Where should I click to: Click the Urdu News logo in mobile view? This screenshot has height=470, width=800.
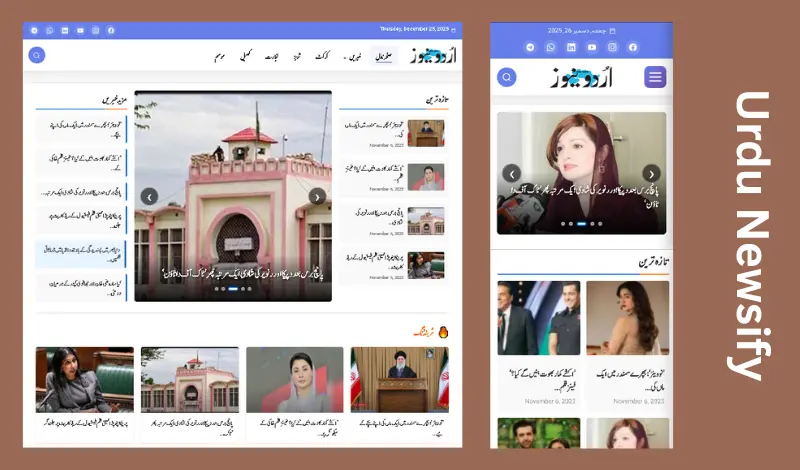tap(581, 78)
